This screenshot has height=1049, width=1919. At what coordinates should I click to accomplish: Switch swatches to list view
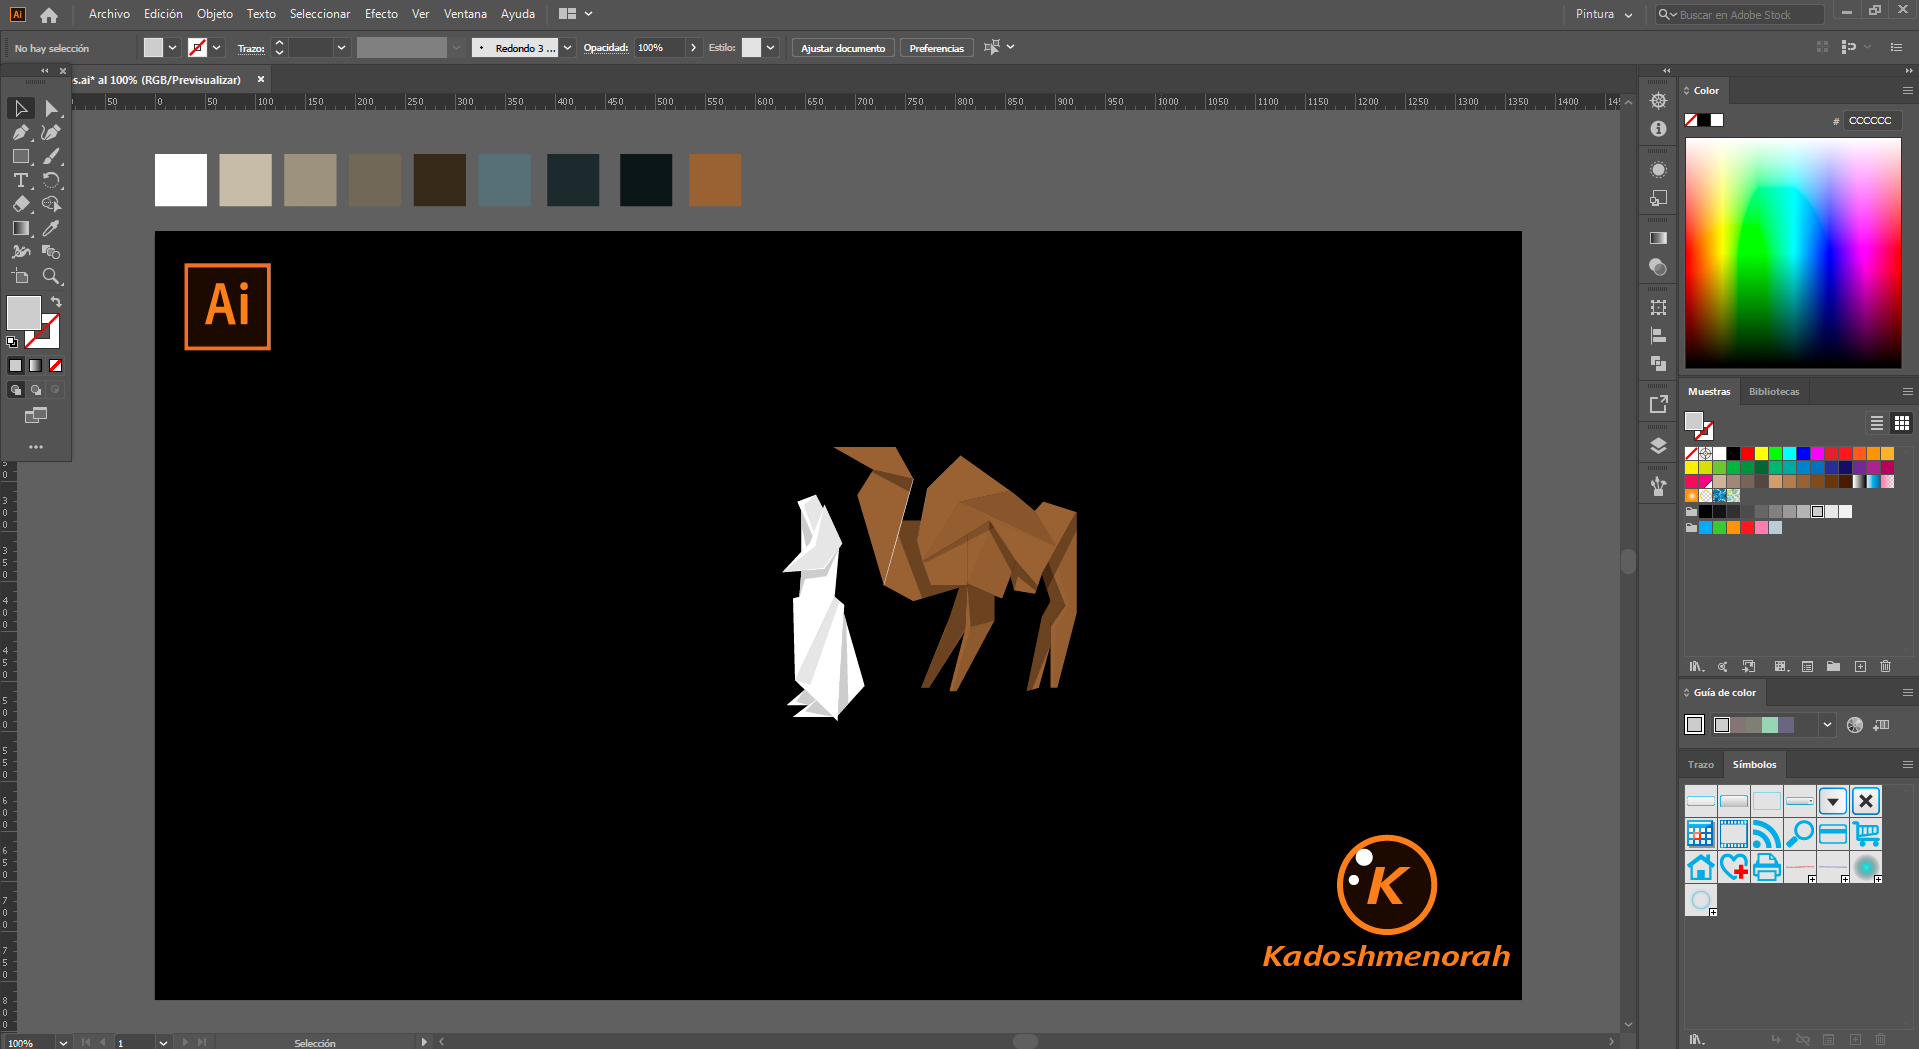(1877, 423)
